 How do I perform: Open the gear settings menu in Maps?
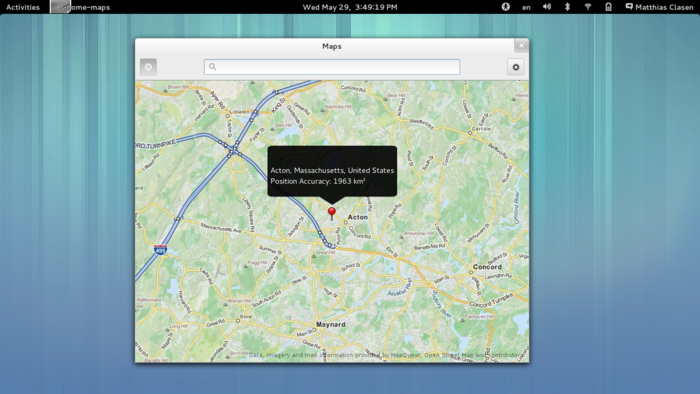516,67
